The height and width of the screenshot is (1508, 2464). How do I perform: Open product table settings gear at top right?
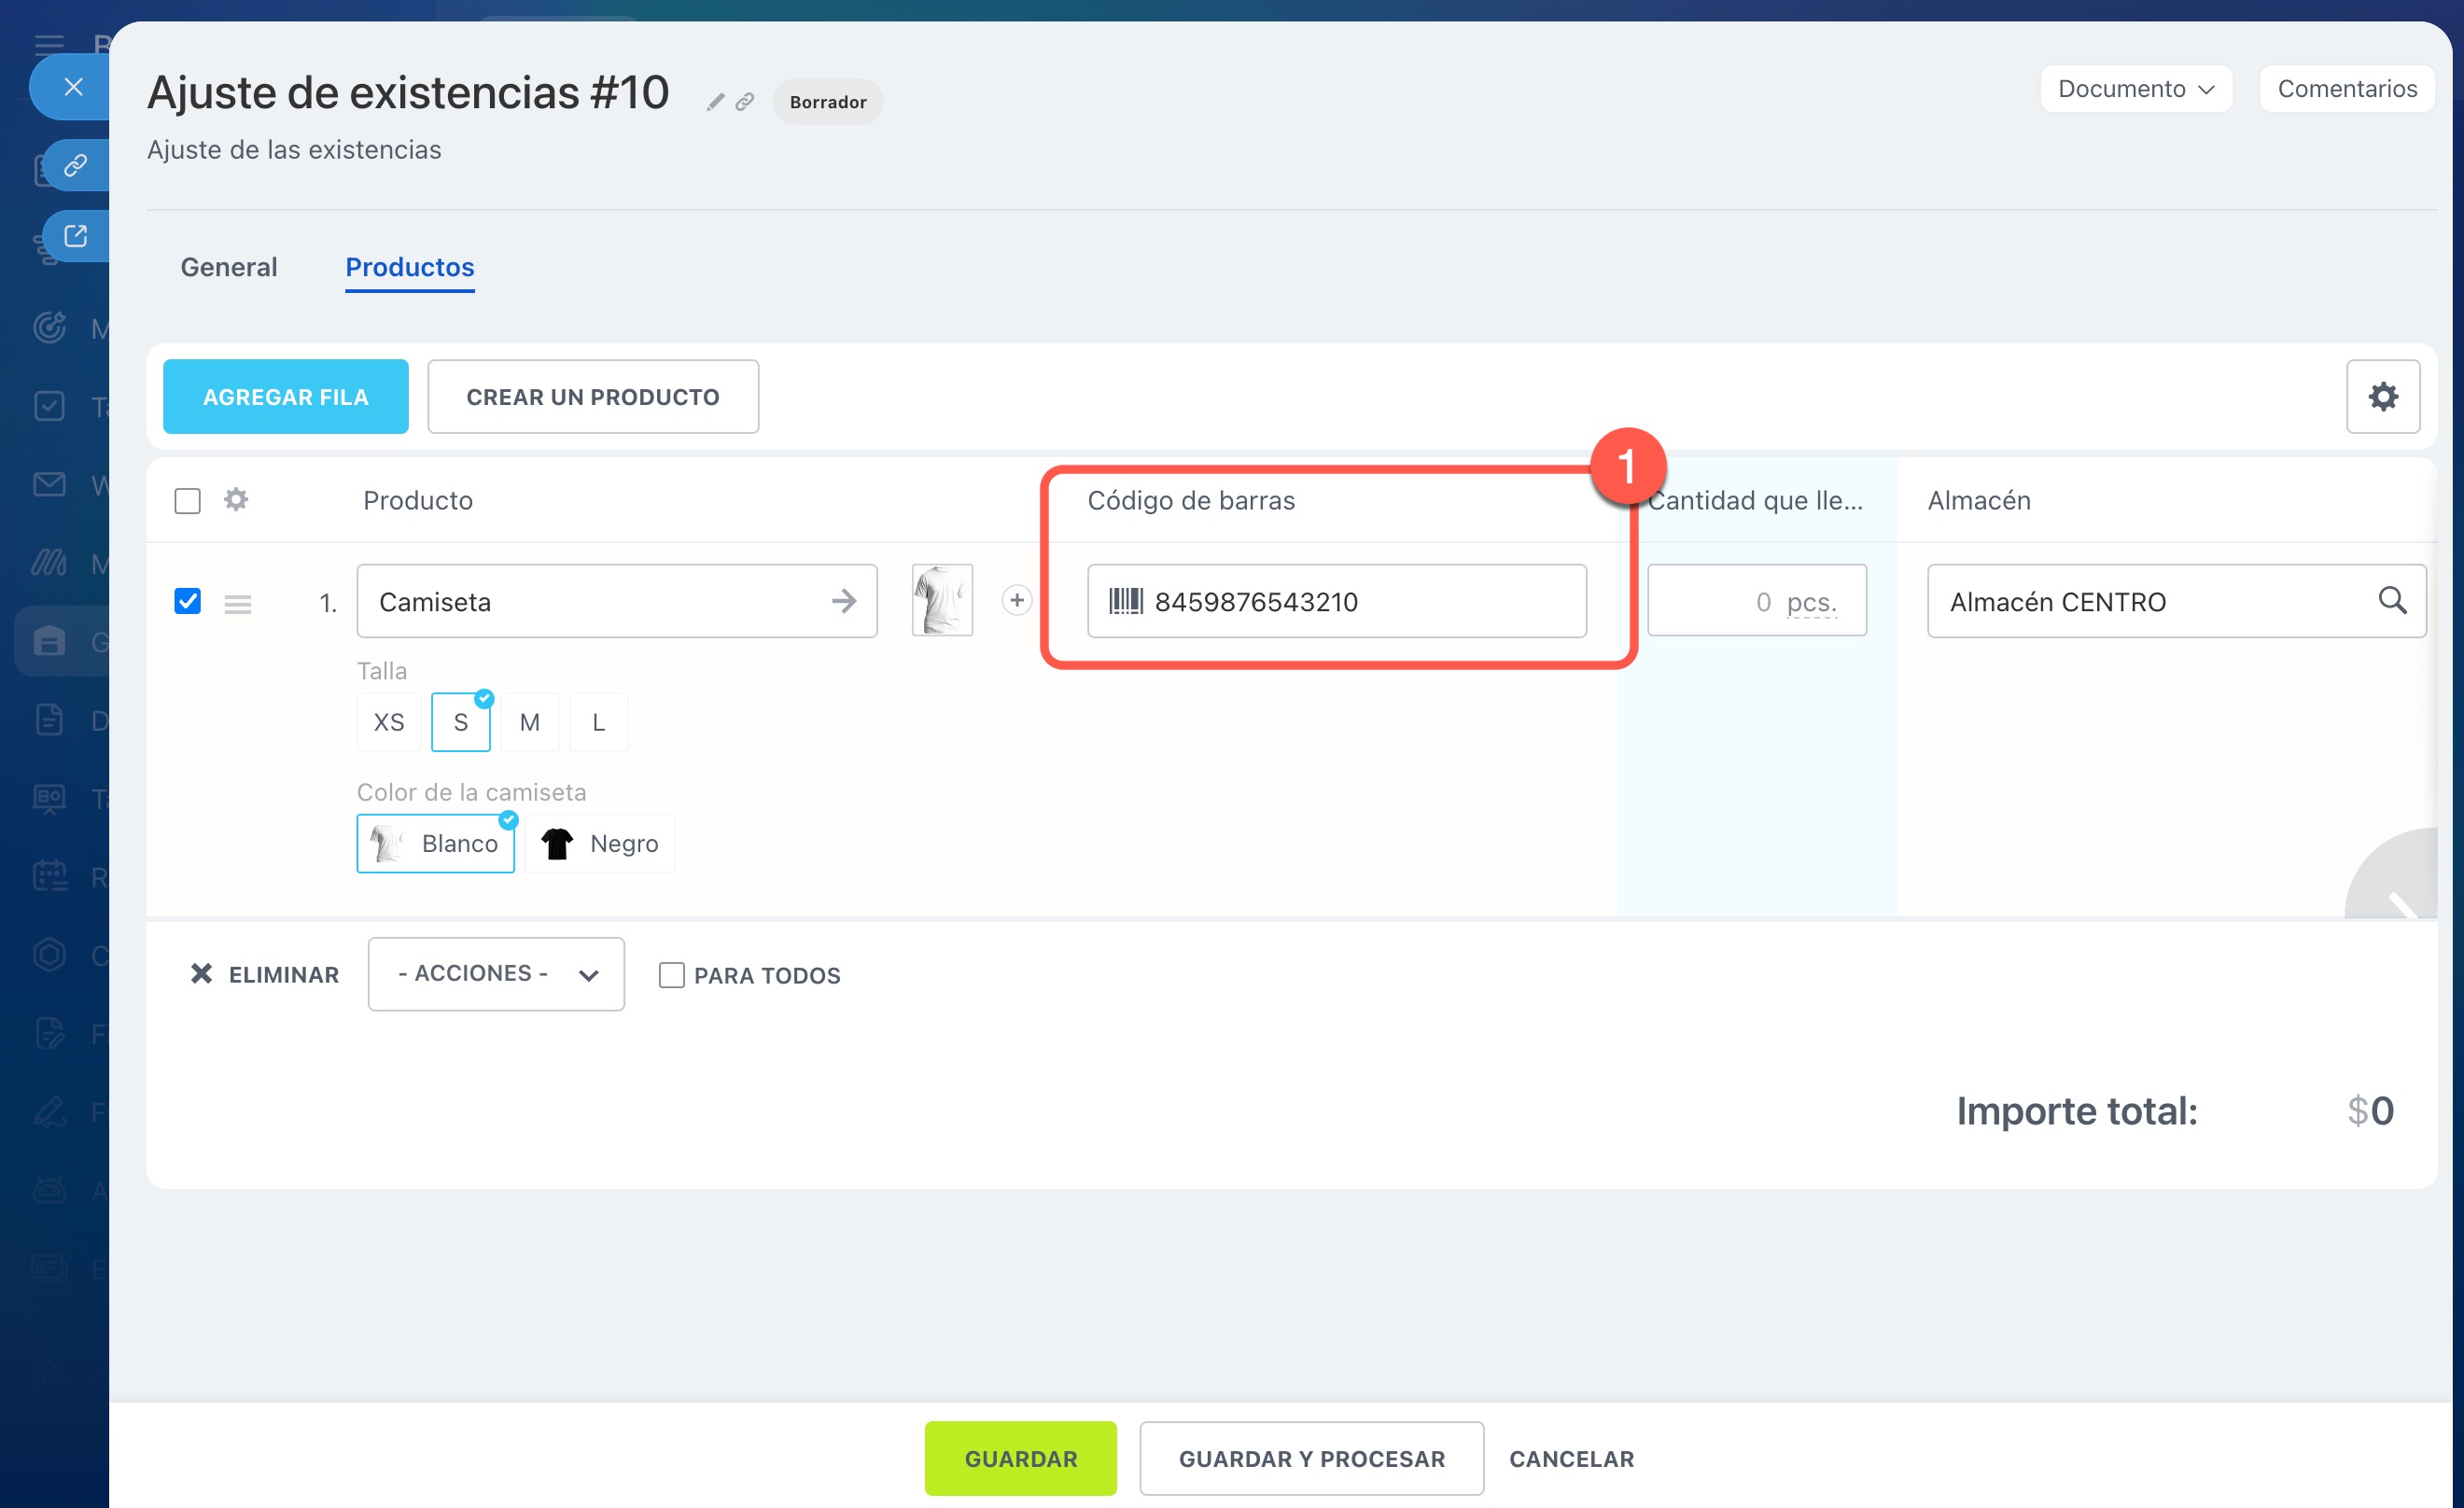click(2382, 397)
